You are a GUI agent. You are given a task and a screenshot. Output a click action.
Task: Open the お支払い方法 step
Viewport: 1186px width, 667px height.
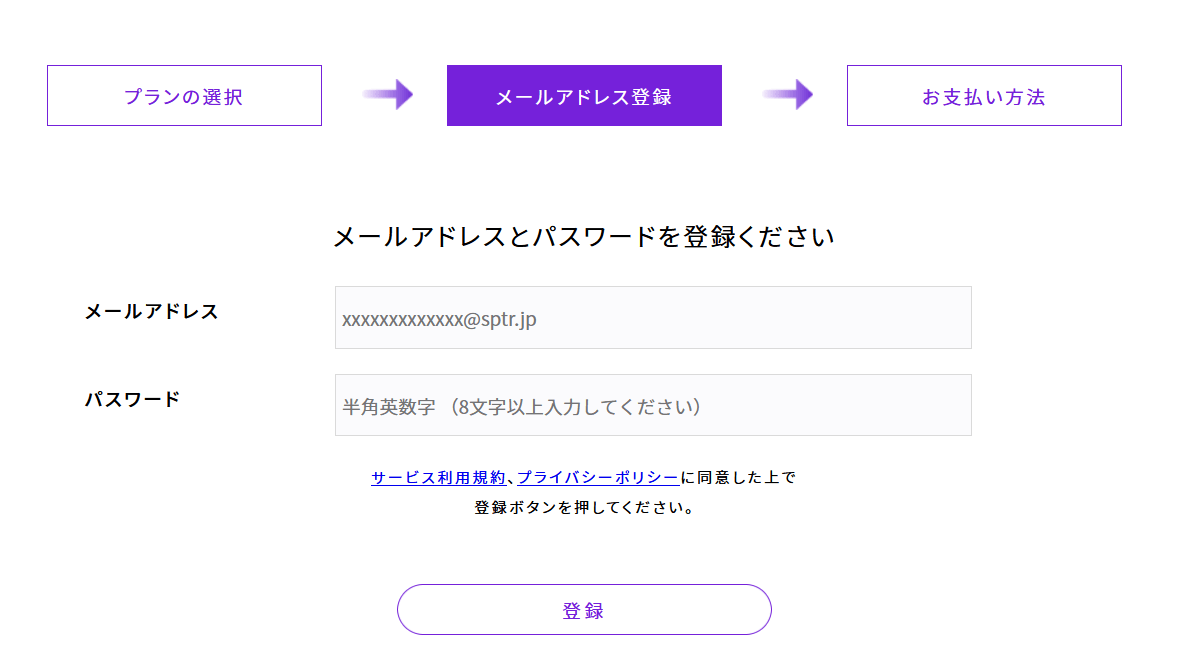984,95
